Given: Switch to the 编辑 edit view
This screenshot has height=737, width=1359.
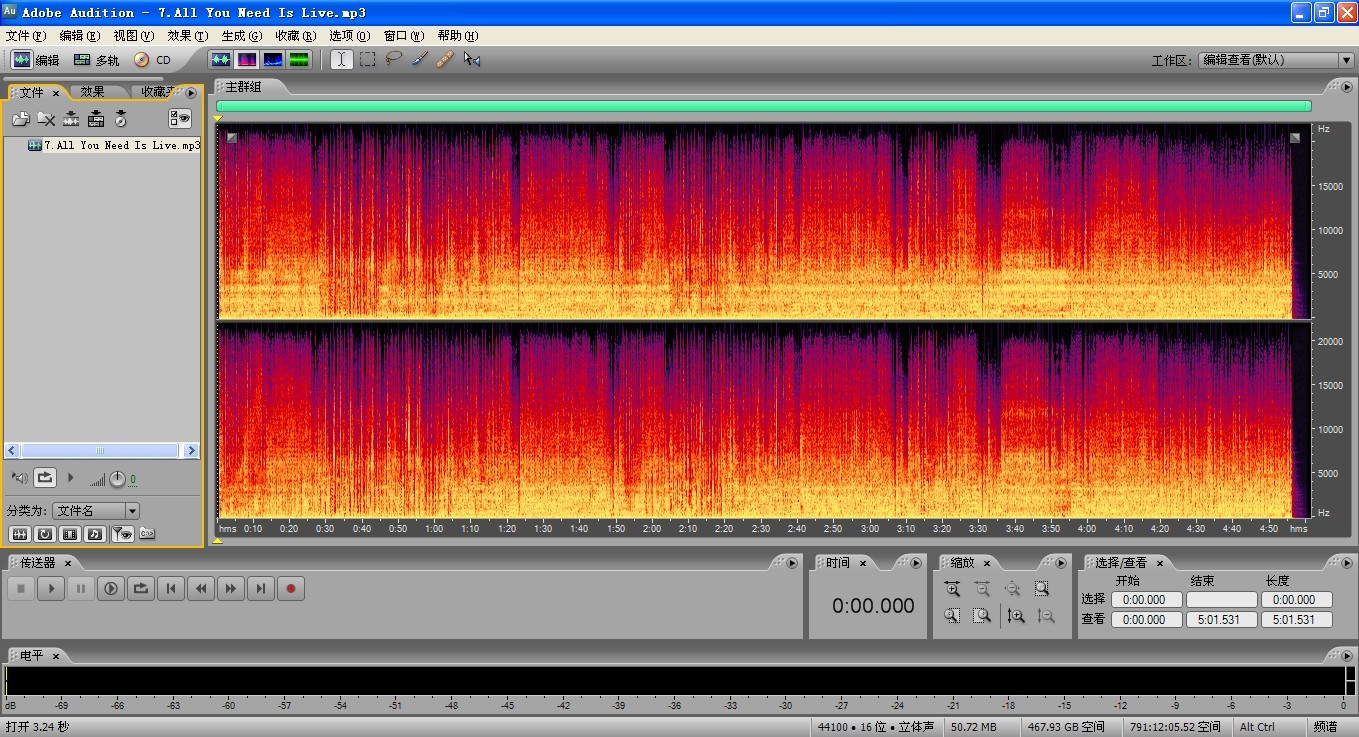Looking at the screenshot, I should pos(35,60).
